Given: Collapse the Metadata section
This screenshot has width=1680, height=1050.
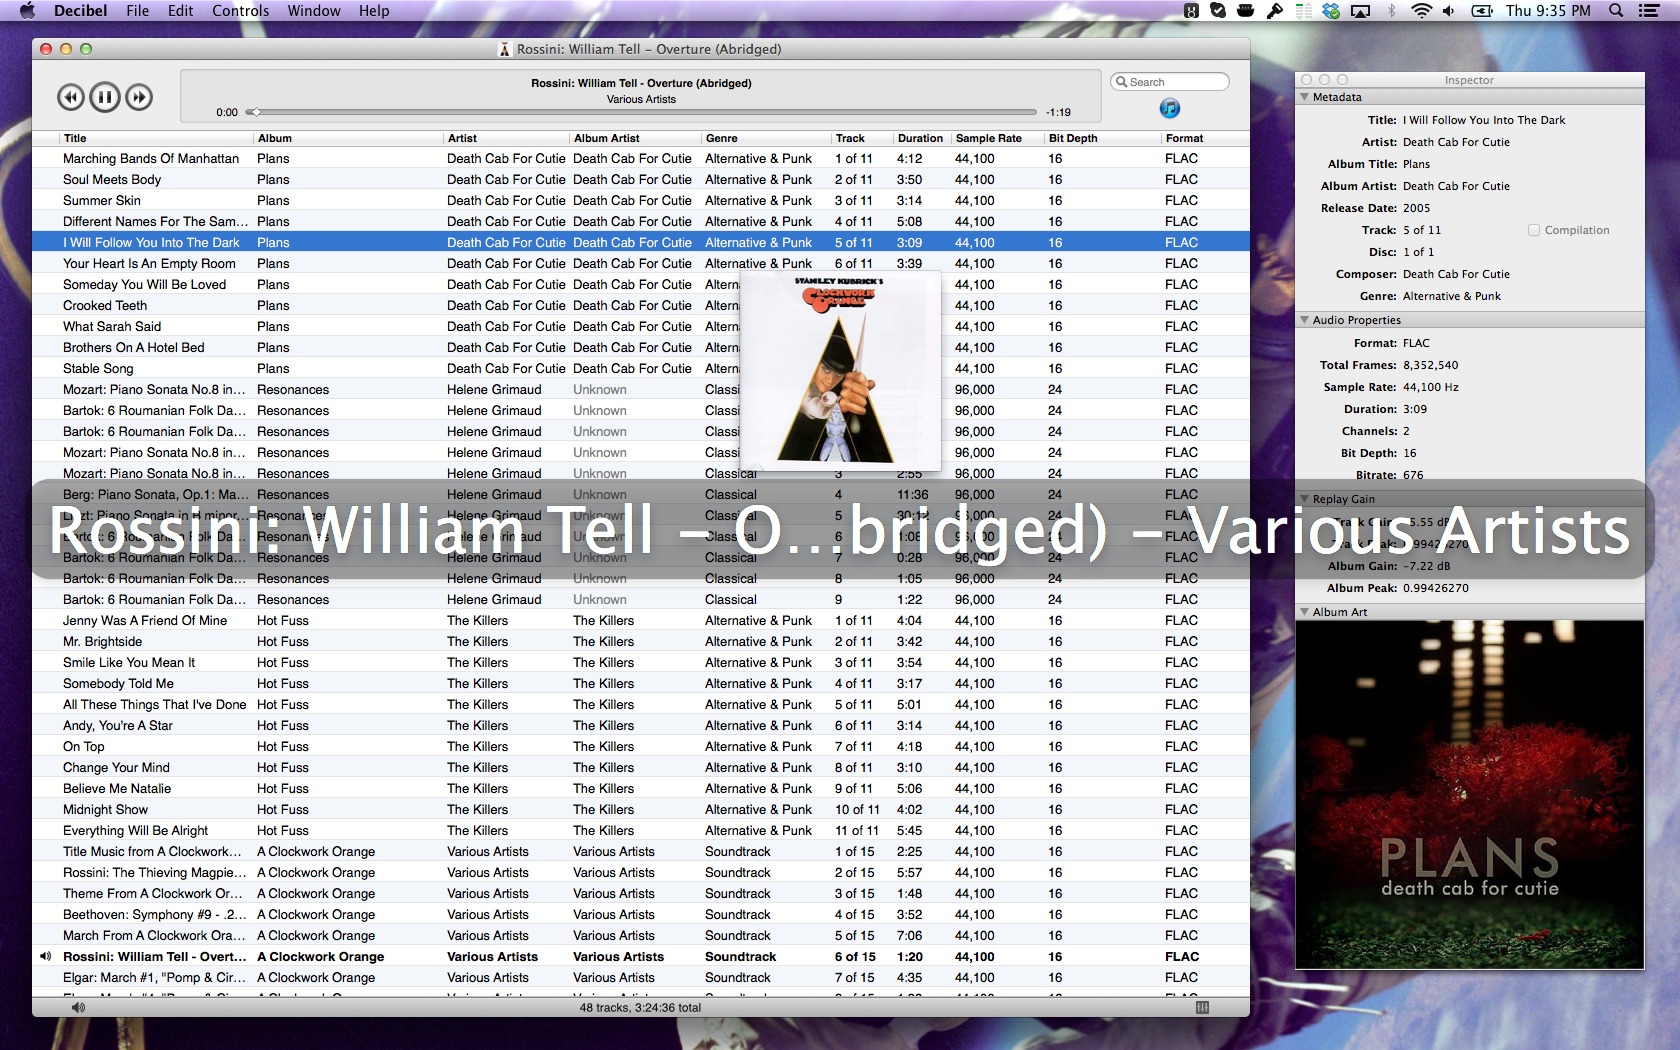Looking at the screenshot, I should [1305, 97].
